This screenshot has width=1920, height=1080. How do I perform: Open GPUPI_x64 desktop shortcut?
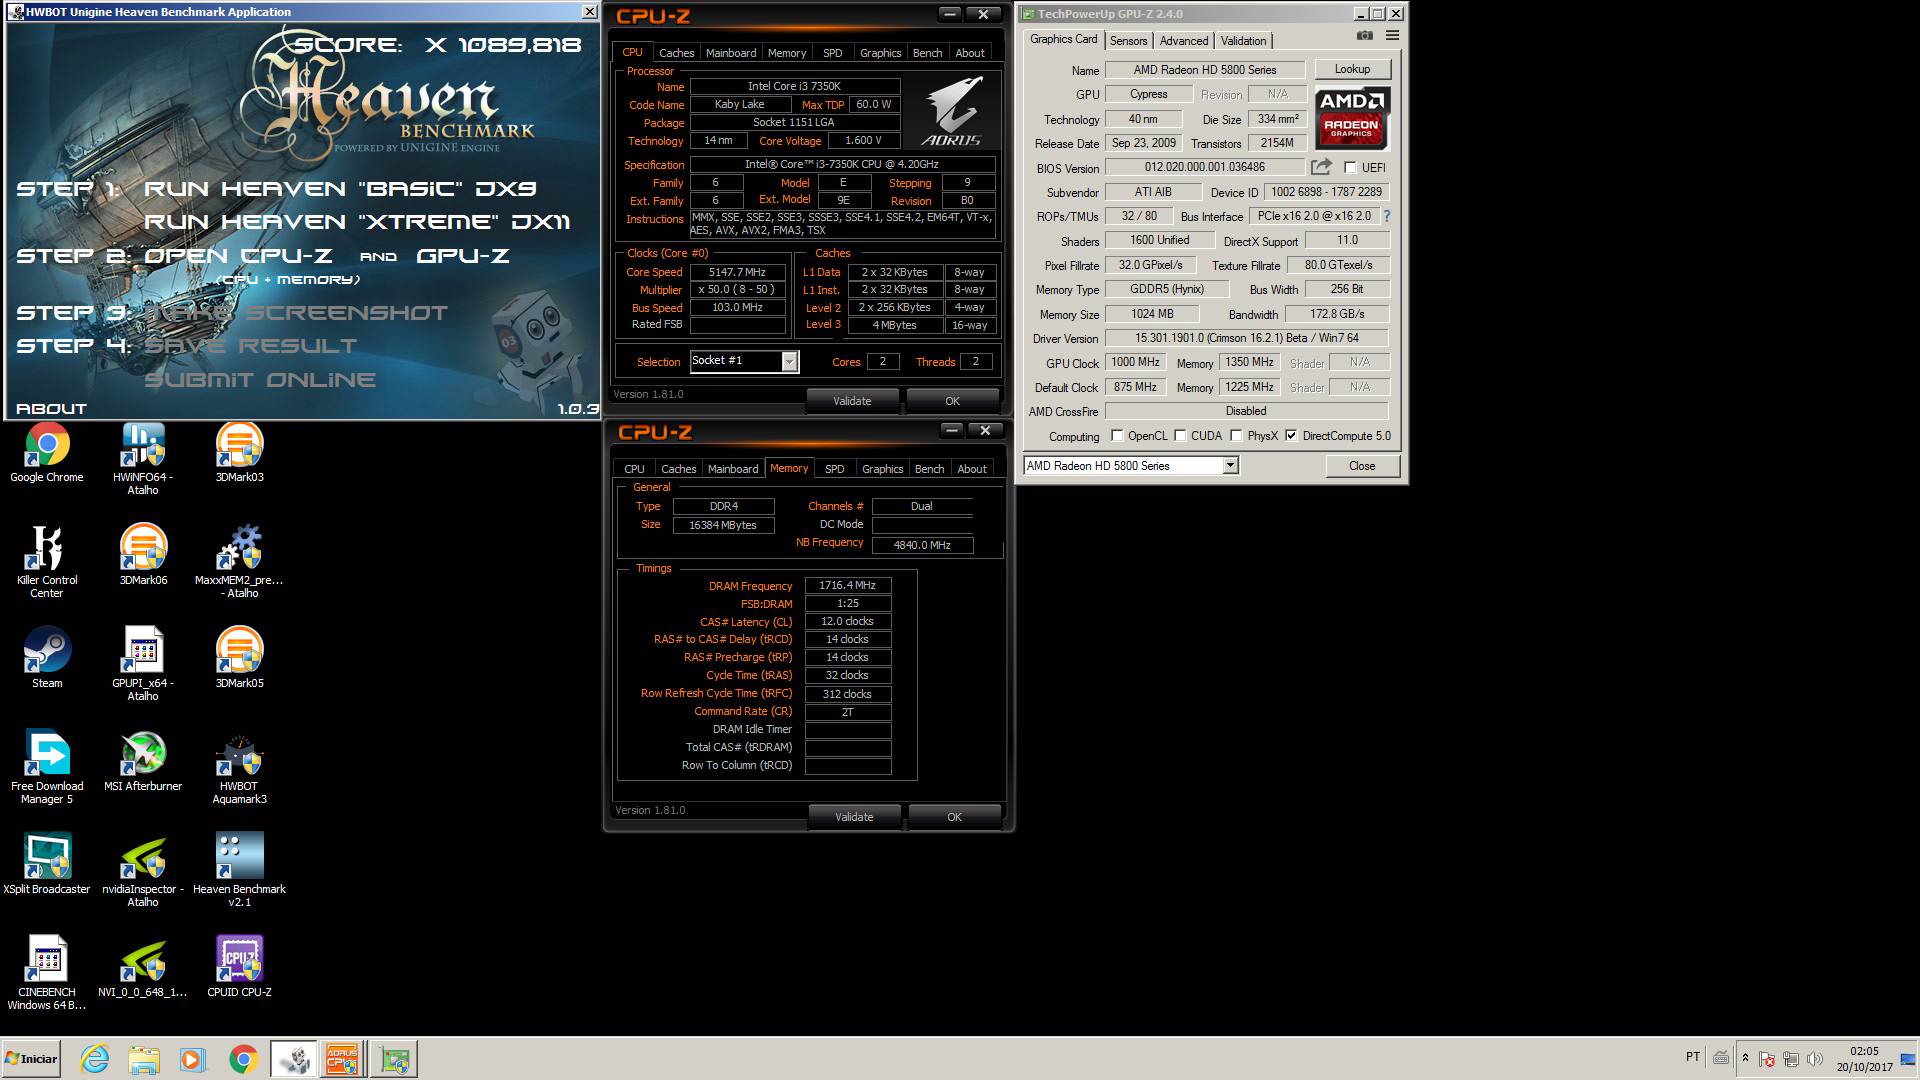coord(143,665)
